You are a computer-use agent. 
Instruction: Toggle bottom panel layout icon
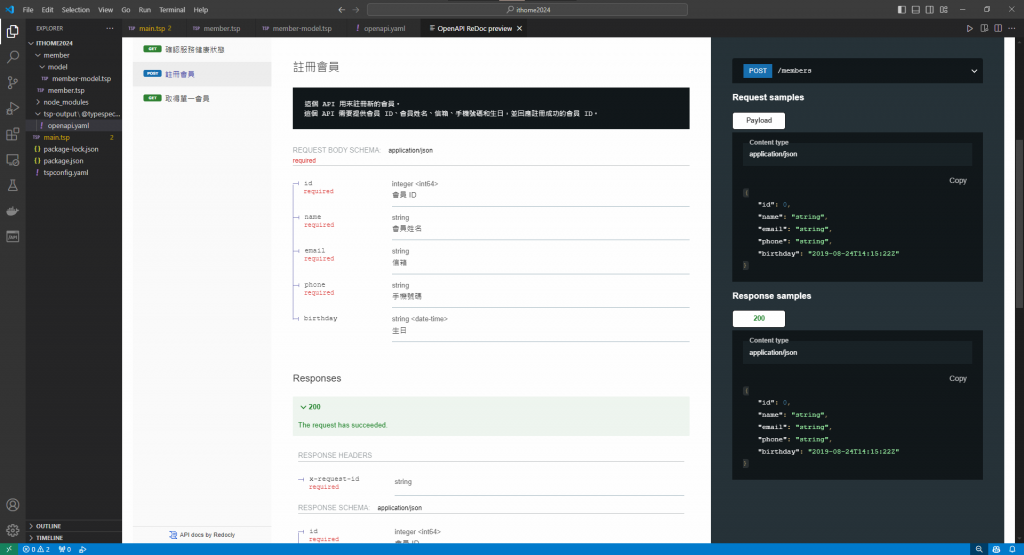916,10
